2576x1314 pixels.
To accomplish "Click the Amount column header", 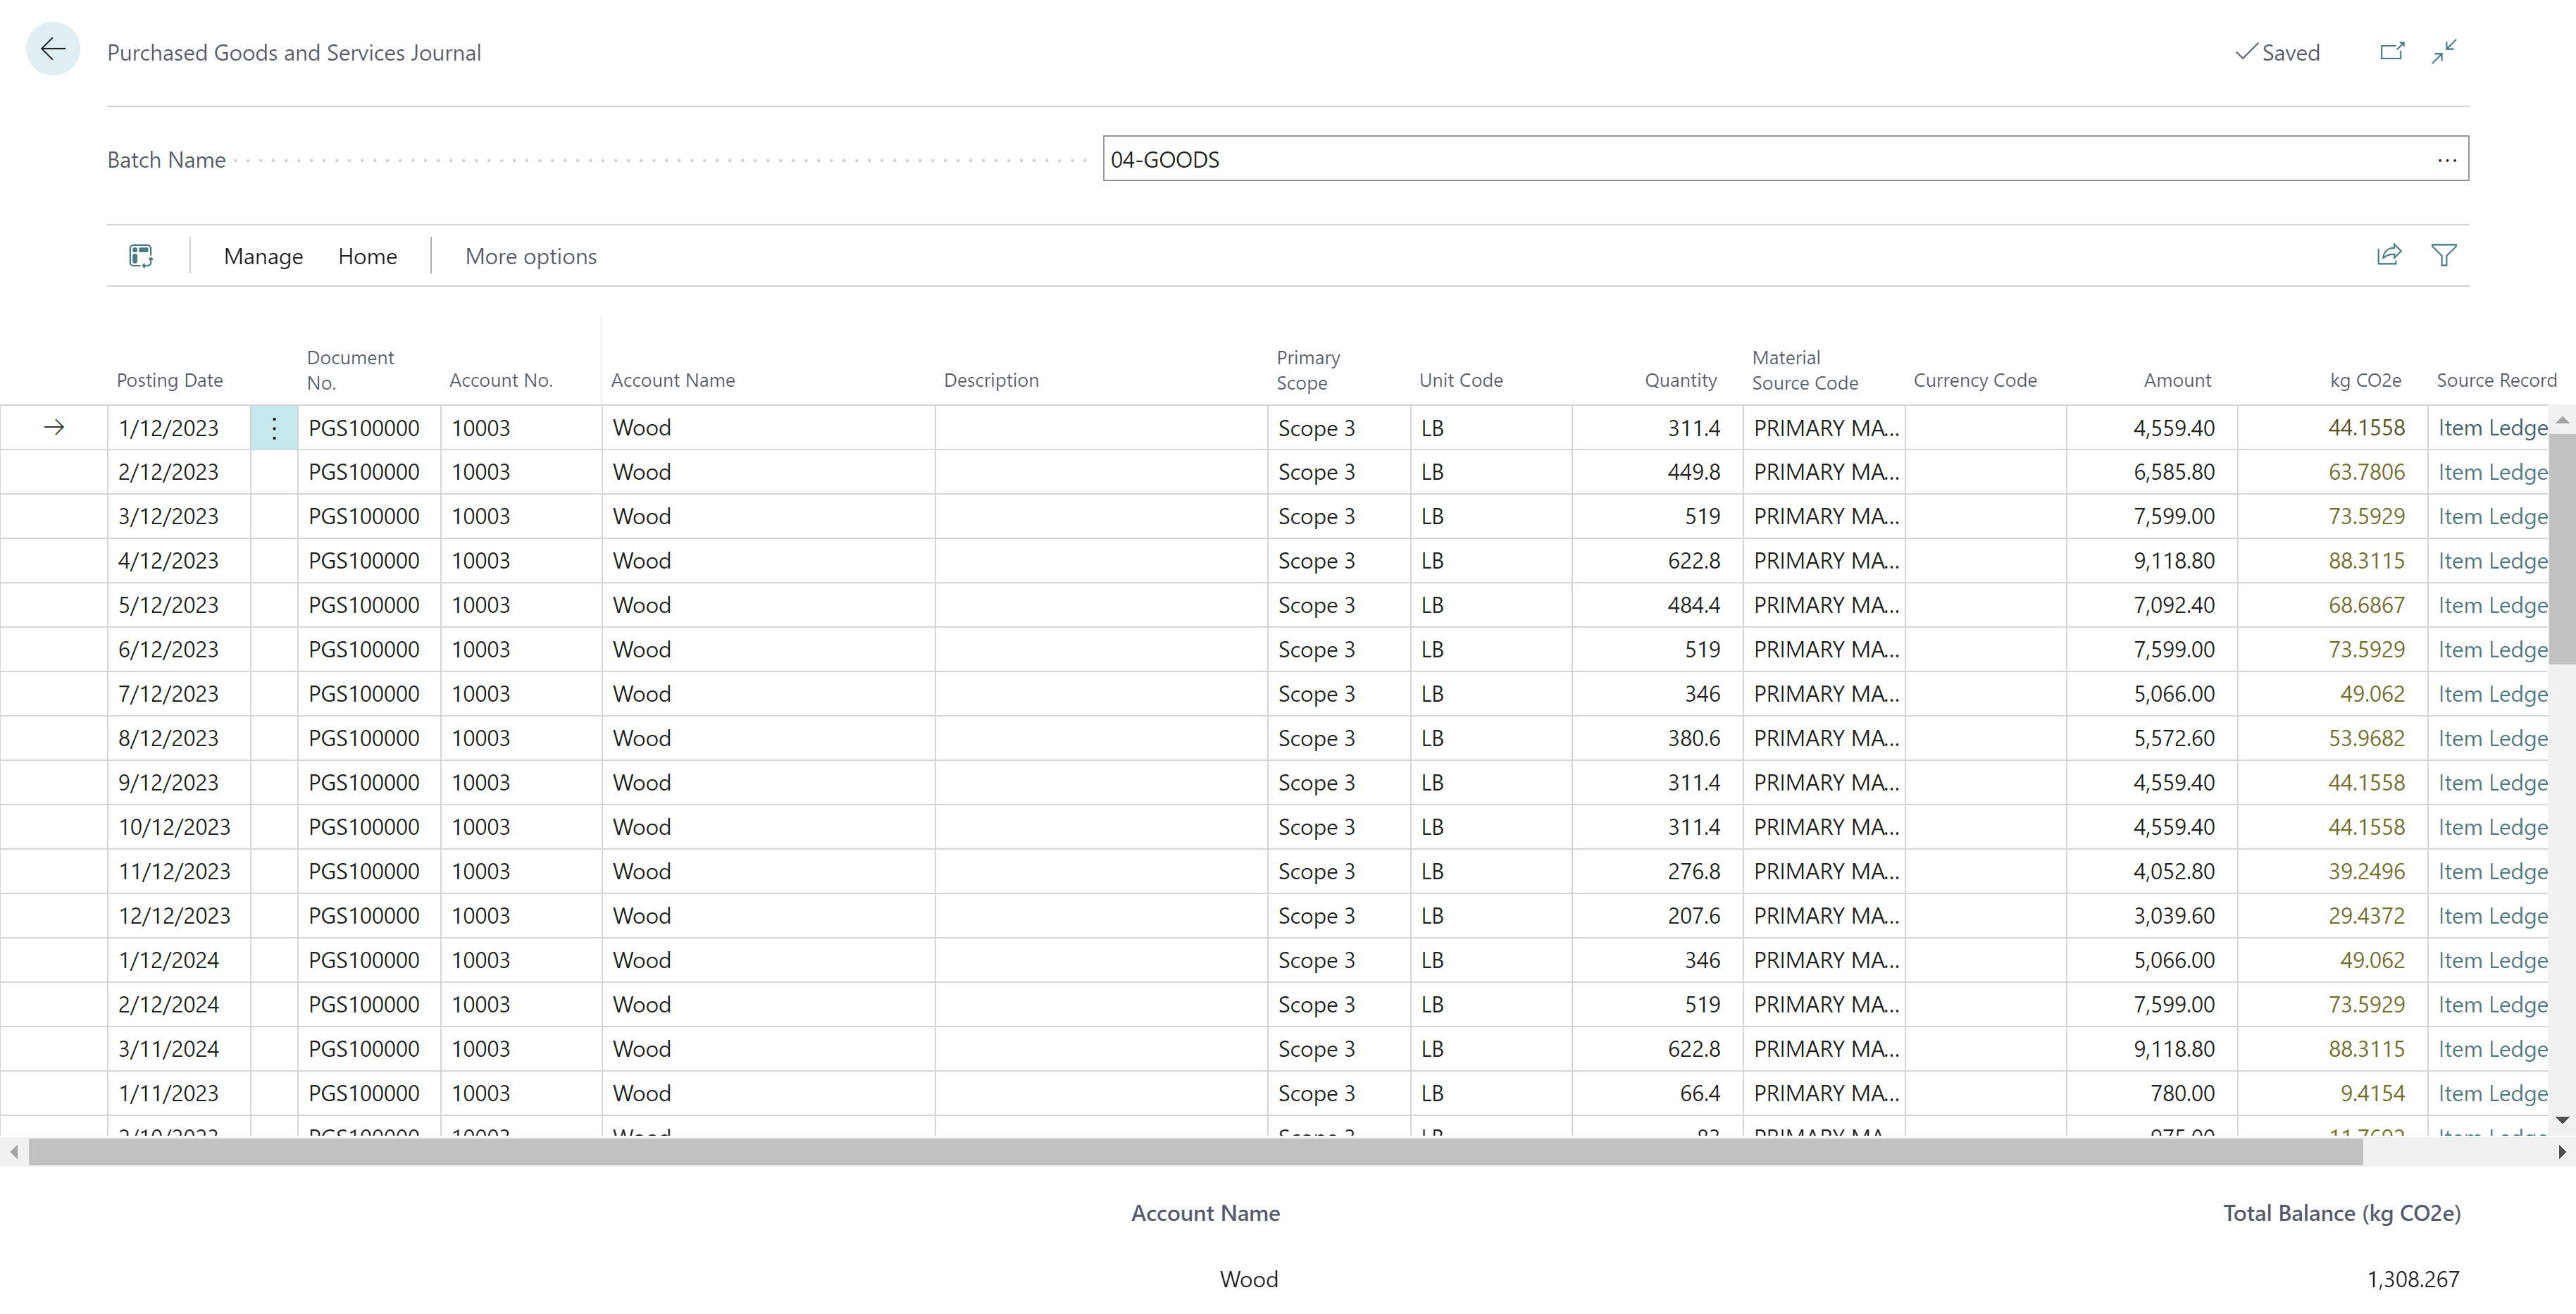I will coord(2177,380).
